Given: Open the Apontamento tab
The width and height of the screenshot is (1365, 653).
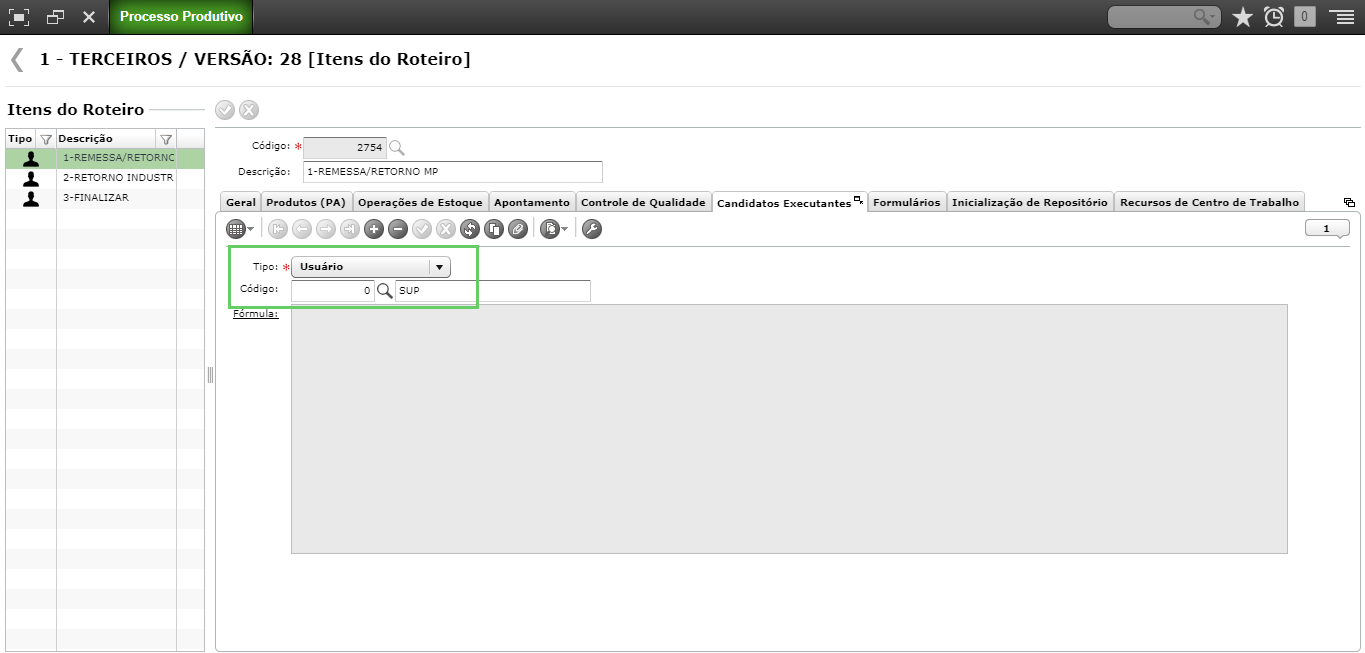Looking at the screenshot, I should 532,202.
